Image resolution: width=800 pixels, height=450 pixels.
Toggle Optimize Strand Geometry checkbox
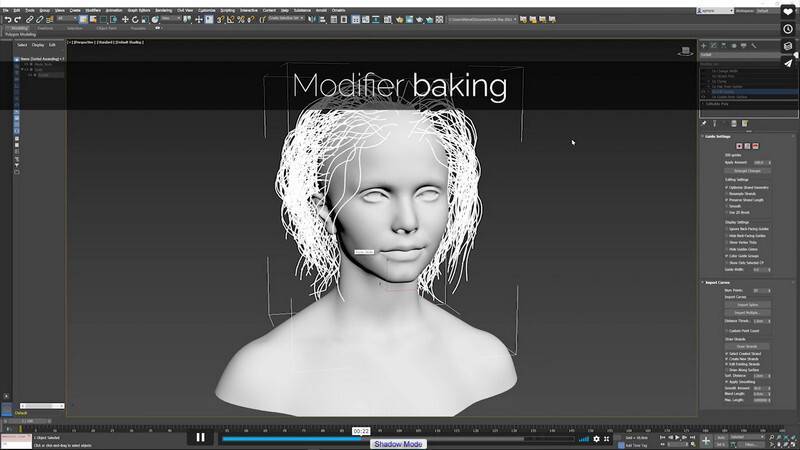(x=726, y=187)
